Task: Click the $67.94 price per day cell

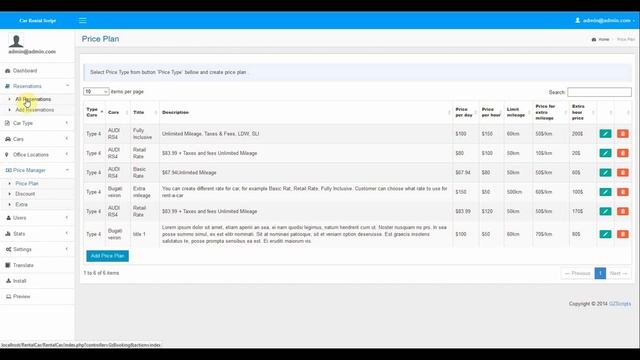Action: pyautogui.click(x=466, y=173)
